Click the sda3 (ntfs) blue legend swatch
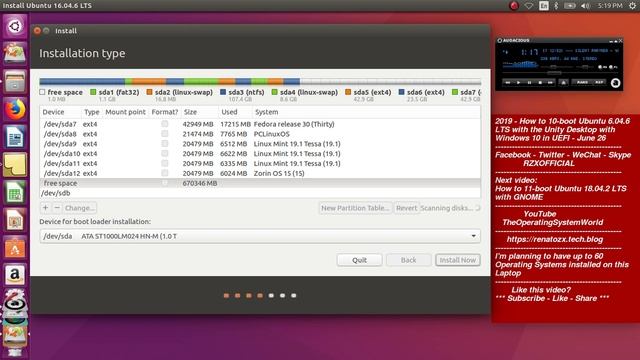Viewport: 640px width, 360px height. click(x=223, y=92)
